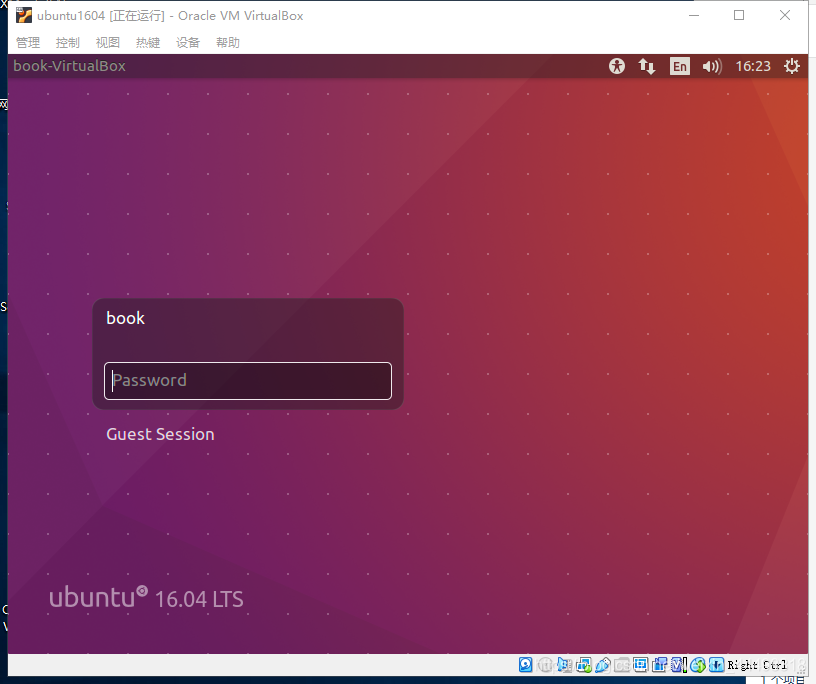
Task: Focus the Password input field
Action: tap(248, 381)
